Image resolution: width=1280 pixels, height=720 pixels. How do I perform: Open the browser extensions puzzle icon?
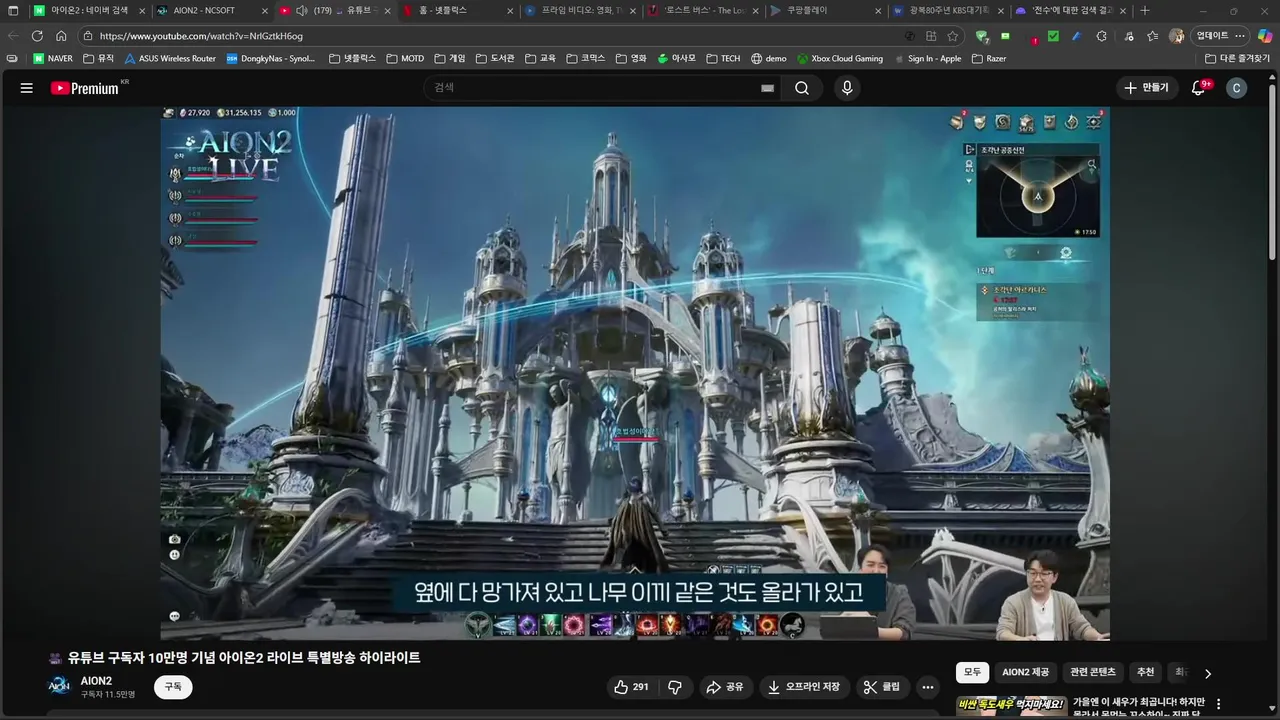tap(1101, 36)
